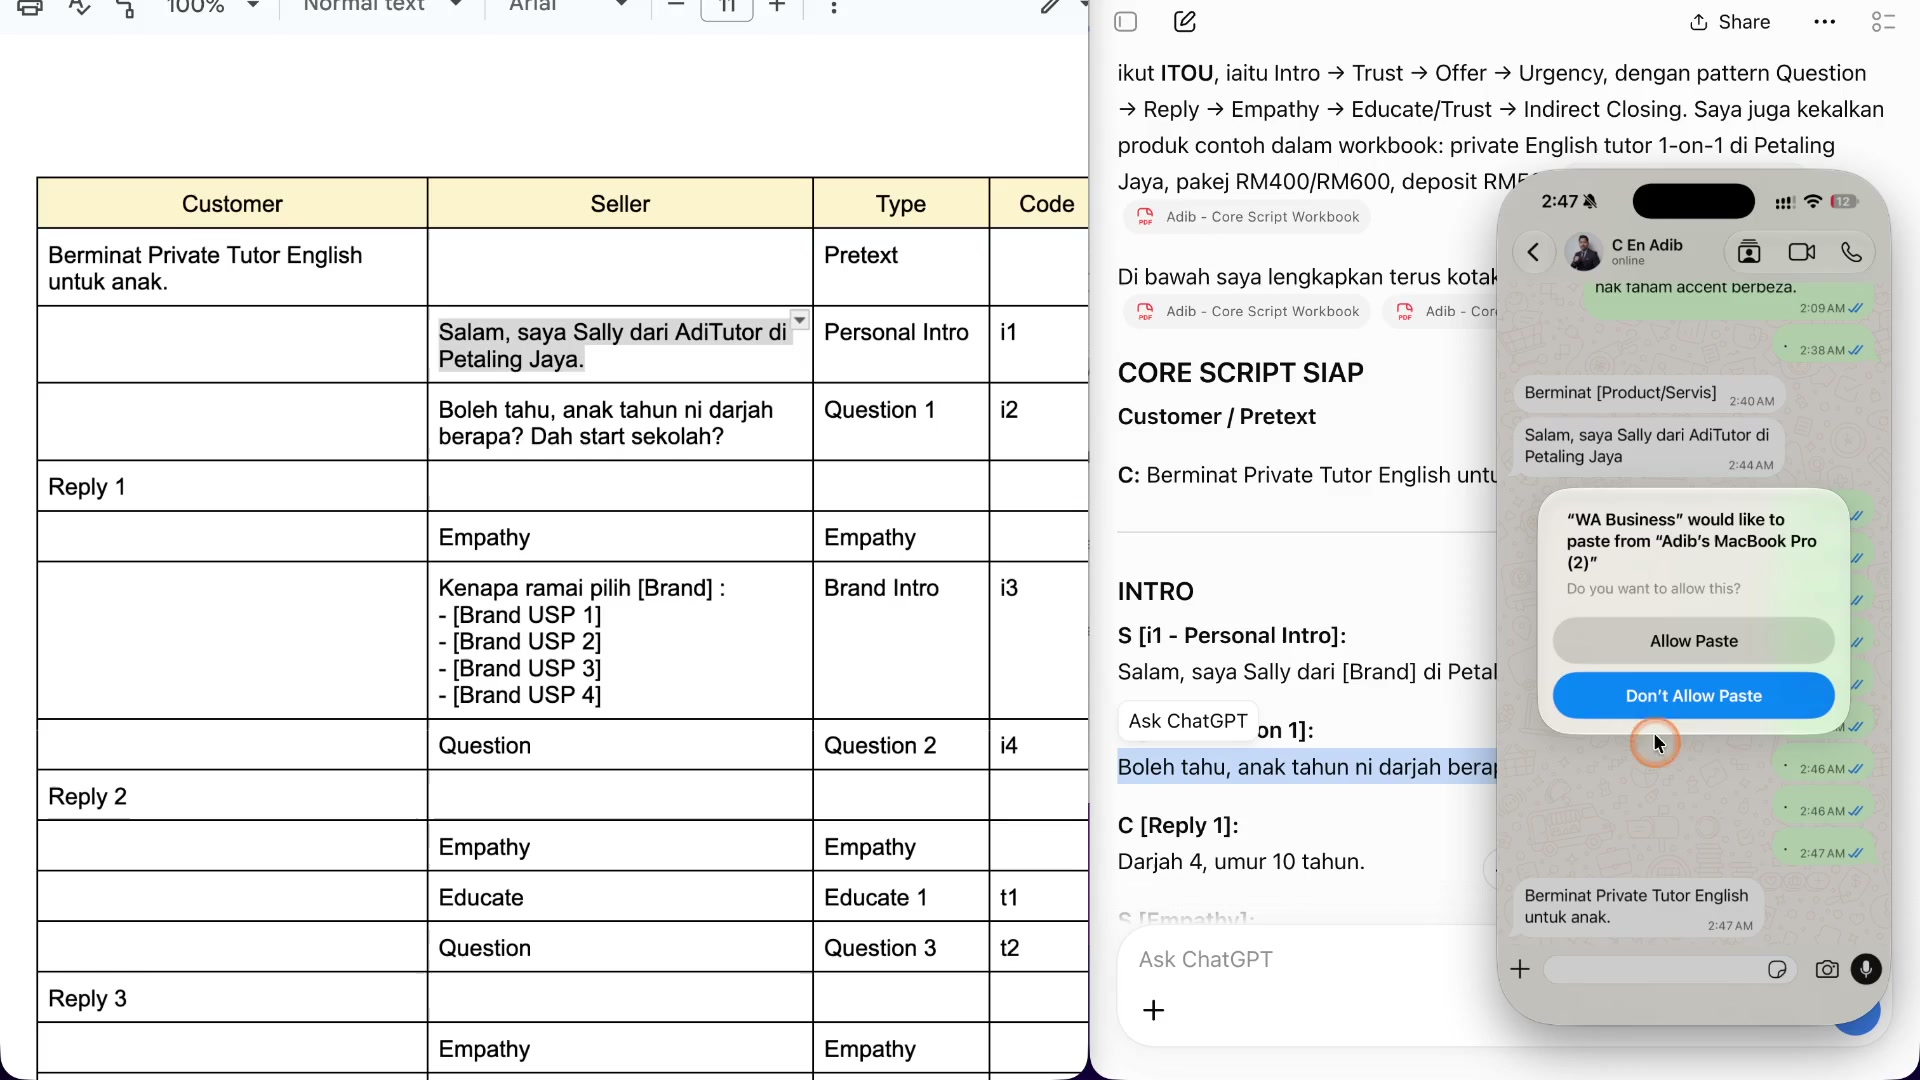The width and height of the screenshot is (1920, 1080).
Task: Print the Google Docs document
Action: tap(30, 8)
